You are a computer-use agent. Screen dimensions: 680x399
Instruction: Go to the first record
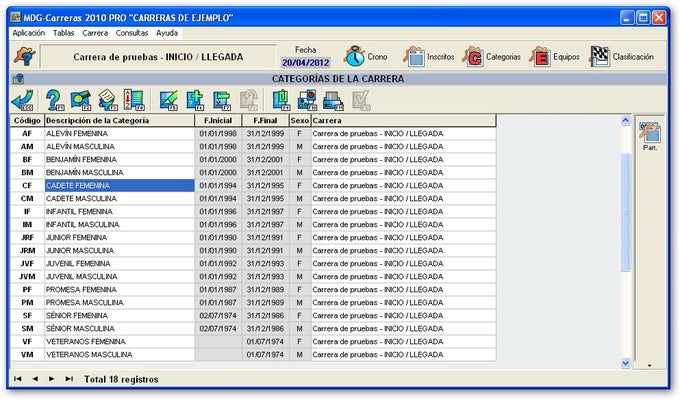click(17, 379)
